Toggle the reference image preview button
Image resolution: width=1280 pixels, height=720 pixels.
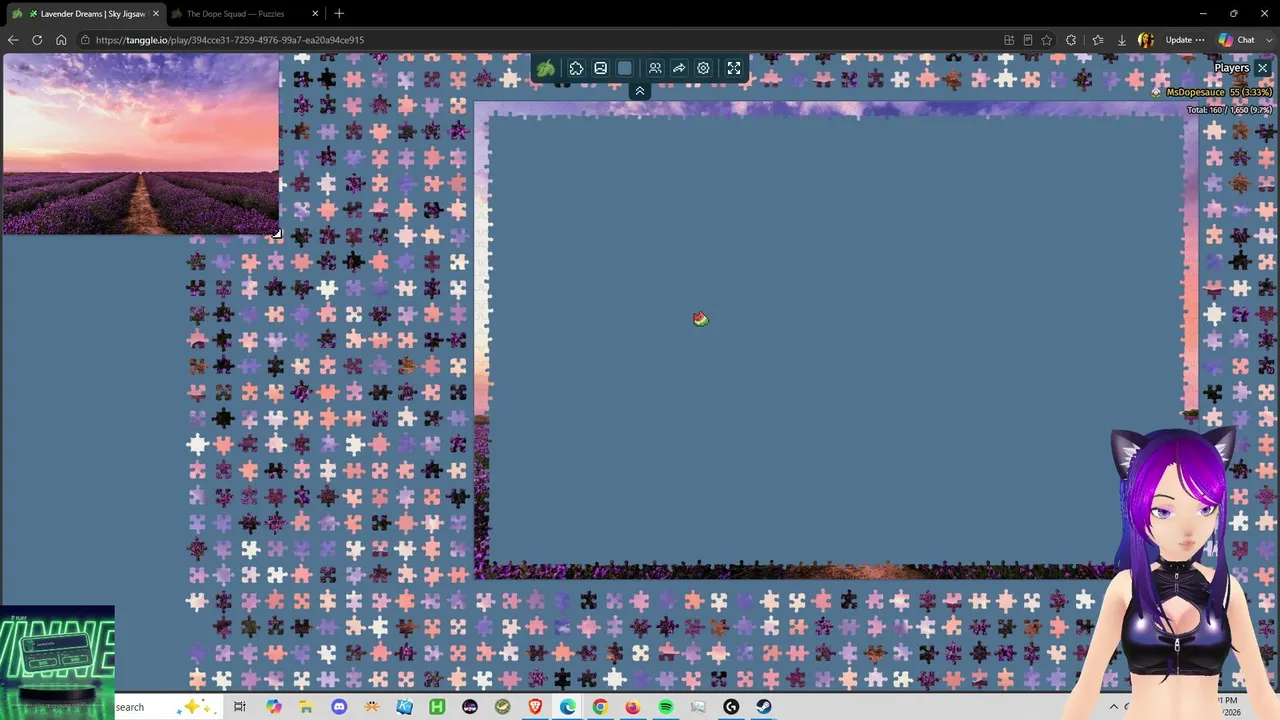[600, 68]
